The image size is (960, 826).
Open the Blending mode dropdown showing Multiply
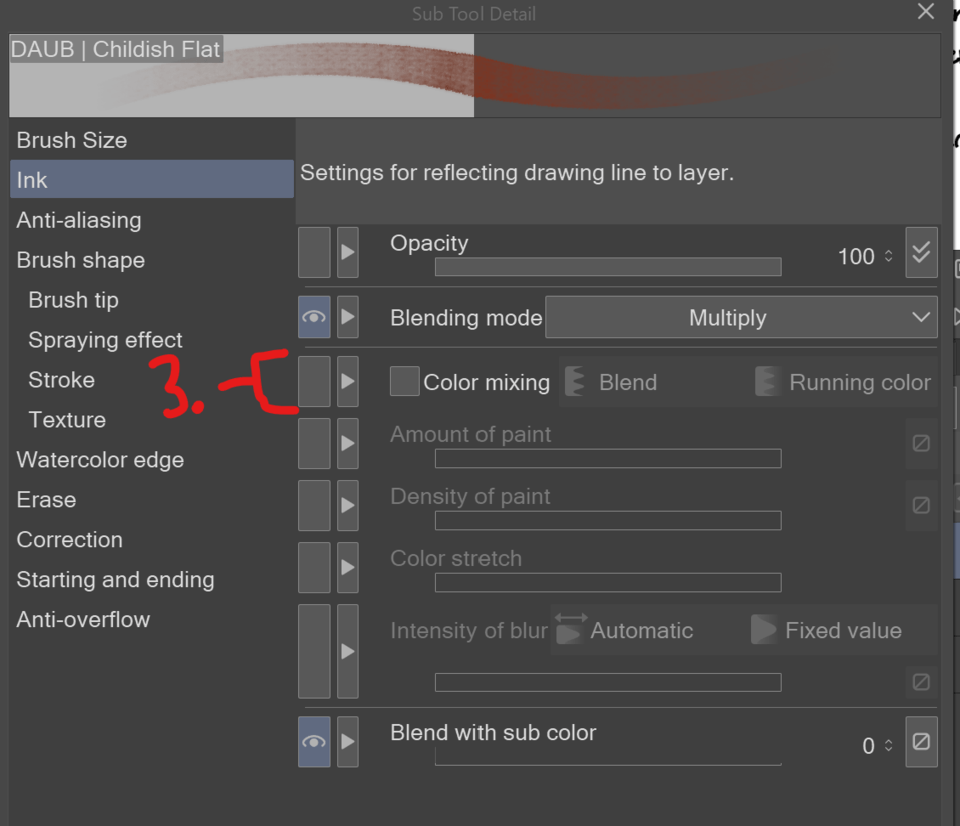tap(741, 317)
